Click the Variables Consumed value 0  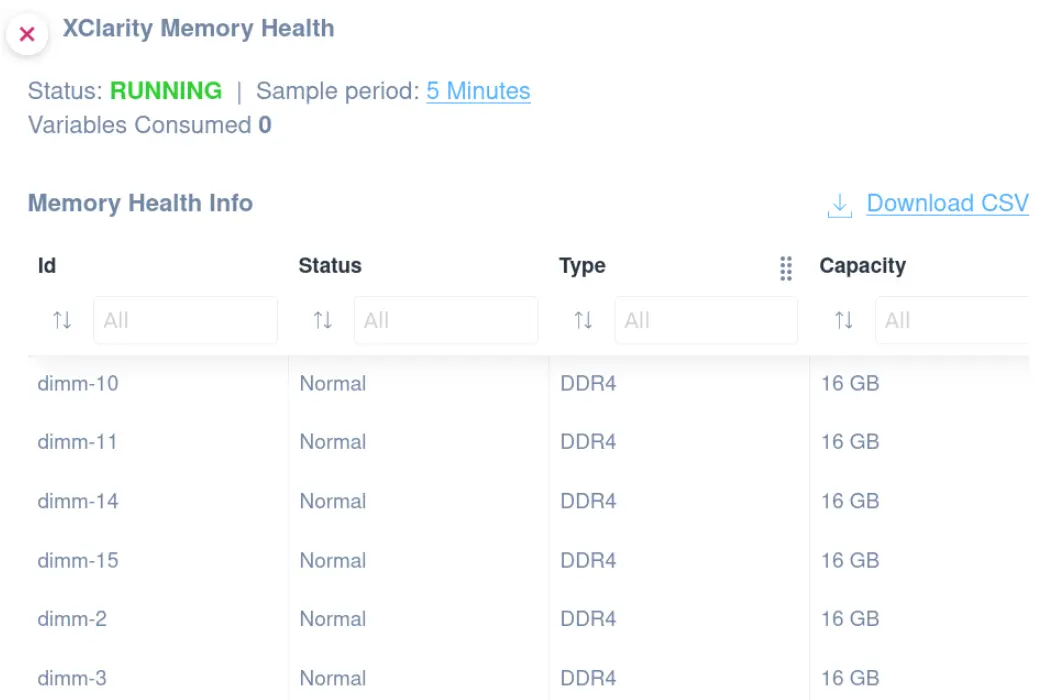[x=265, y=125]
